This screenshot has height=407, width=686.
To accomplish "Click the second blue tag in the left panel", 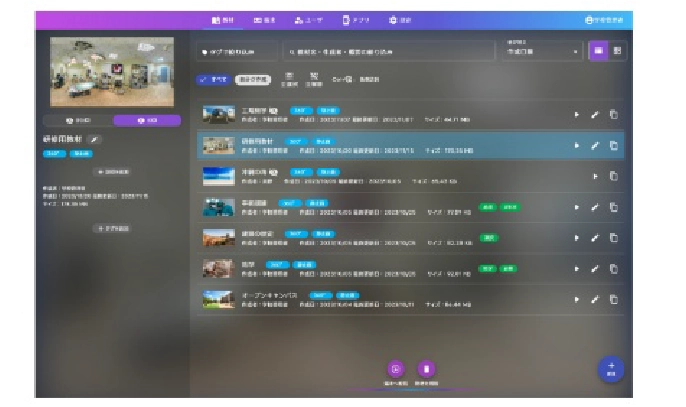I will click(81, 154).
